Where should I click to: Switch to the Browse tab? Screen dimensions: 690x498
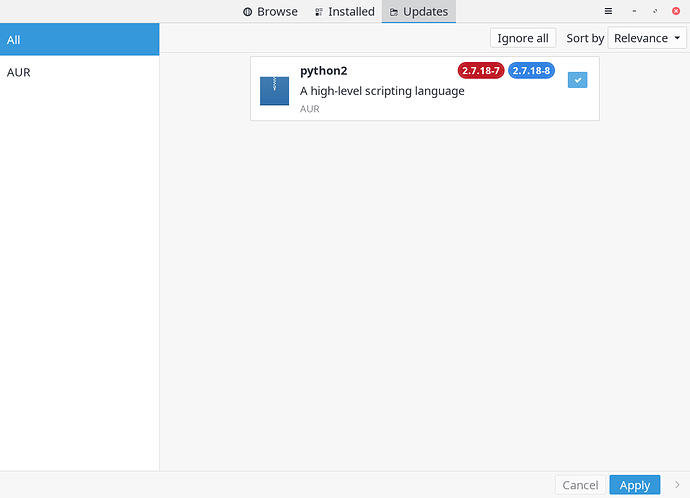[270, 11]
